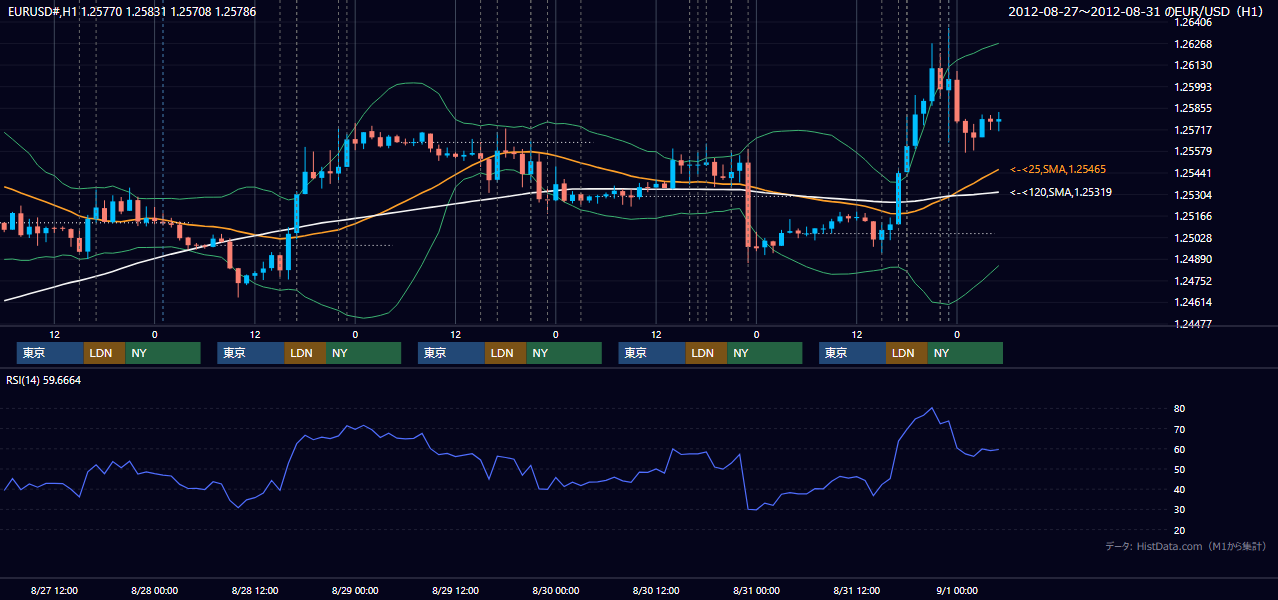Click the first LDN session block
This screenshot has width=1278, height=600.
coord(104,353)
